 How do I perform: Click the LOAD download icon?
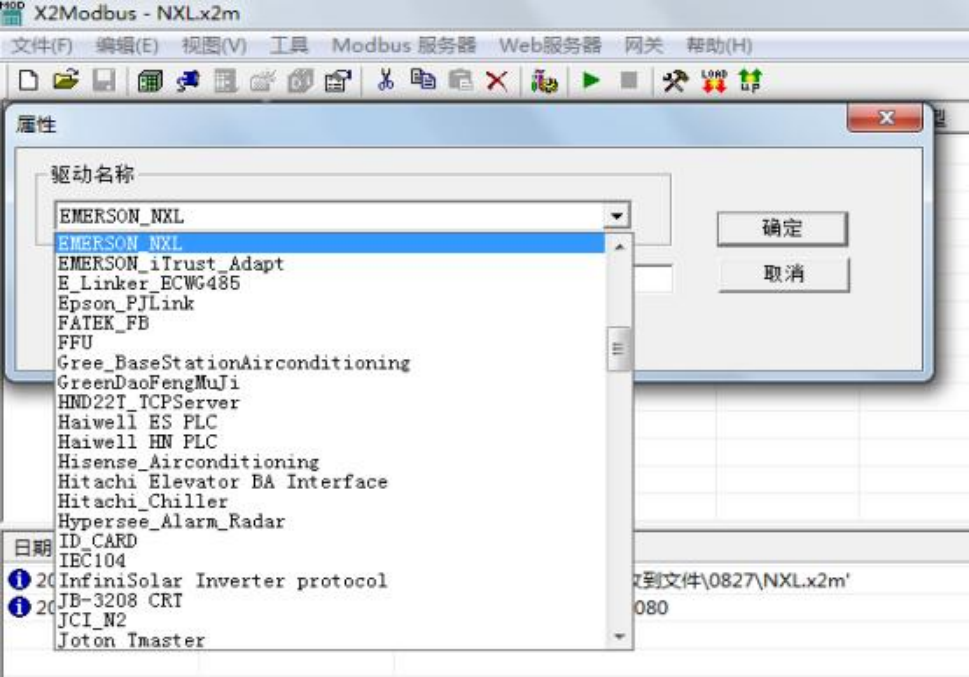point(714,81)
